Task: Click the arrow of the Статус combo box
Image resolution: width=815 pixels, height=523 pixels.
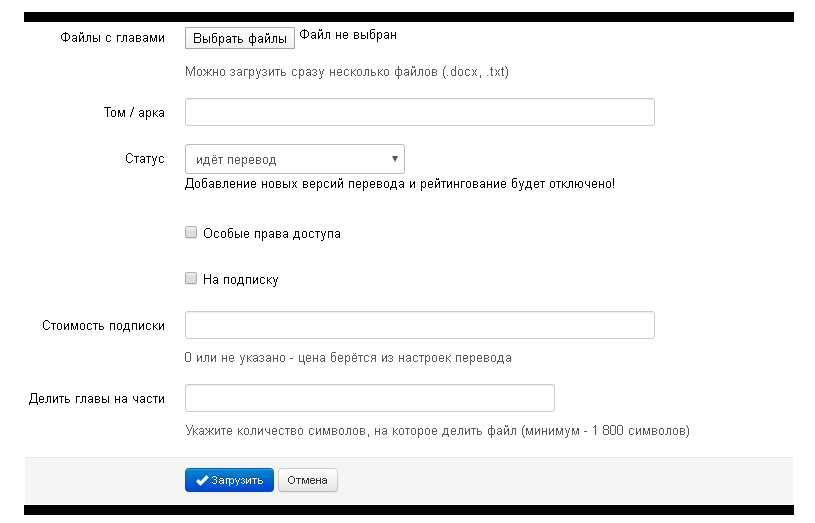Action: (395, 159)
